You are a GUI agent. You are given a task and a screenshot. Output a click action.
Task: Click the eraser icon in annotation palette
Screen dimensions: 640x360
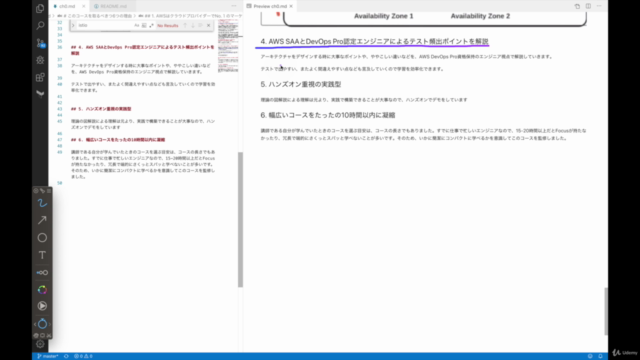coord(36,336)
